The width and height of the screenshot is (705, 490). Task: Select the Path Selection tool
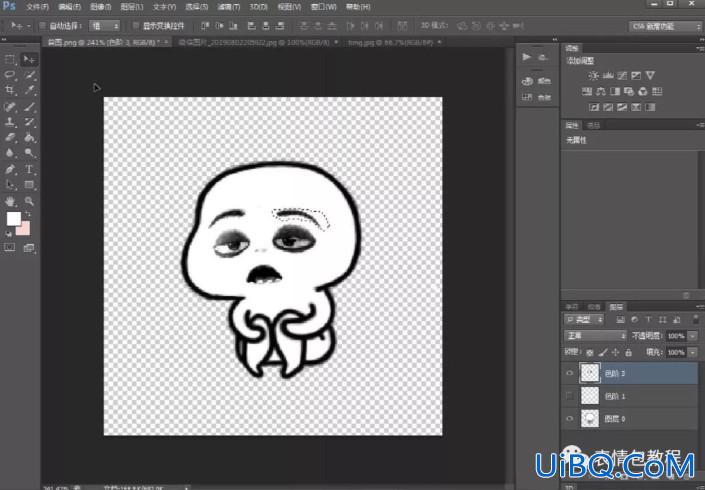(x=10, y=185)
